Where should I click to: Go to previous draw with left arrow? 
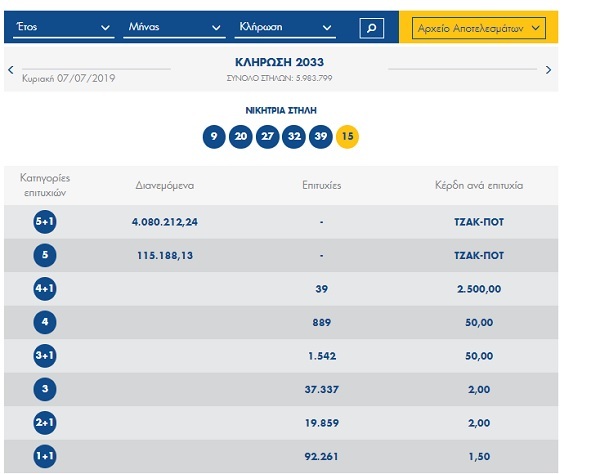(11, 70)
